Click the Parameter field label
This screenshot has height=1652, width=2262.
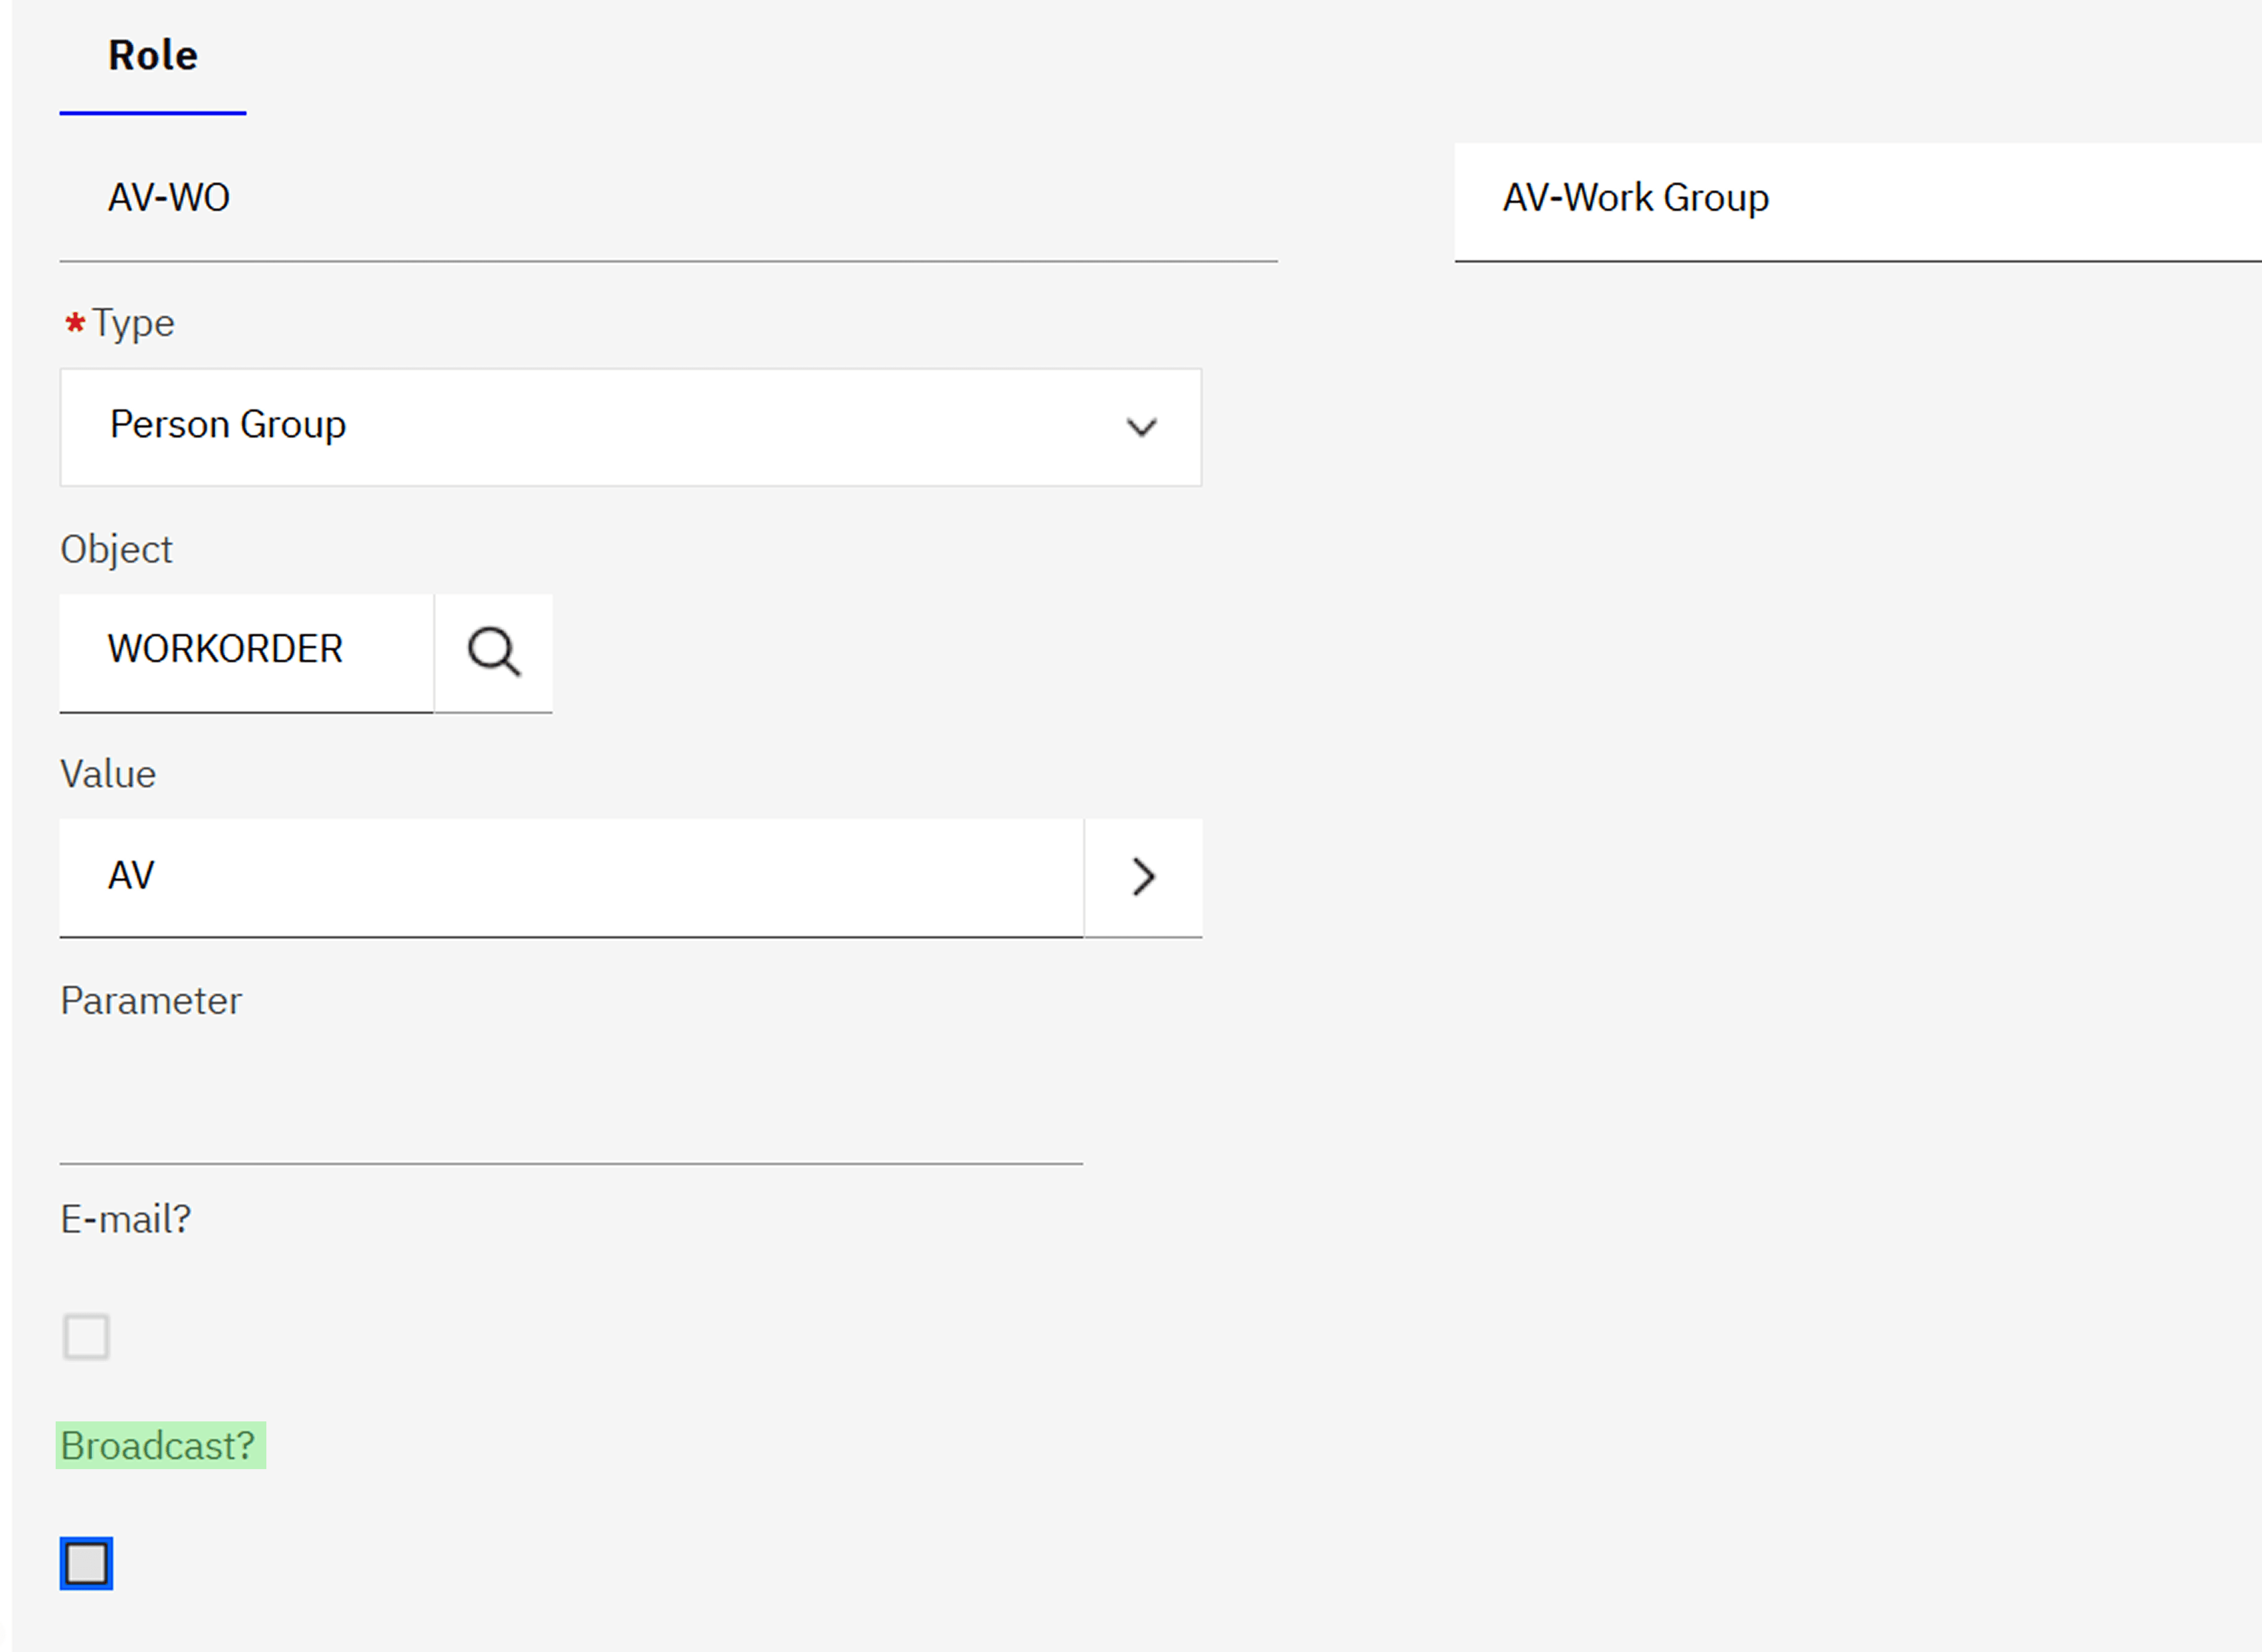[x=151, y=1000]
